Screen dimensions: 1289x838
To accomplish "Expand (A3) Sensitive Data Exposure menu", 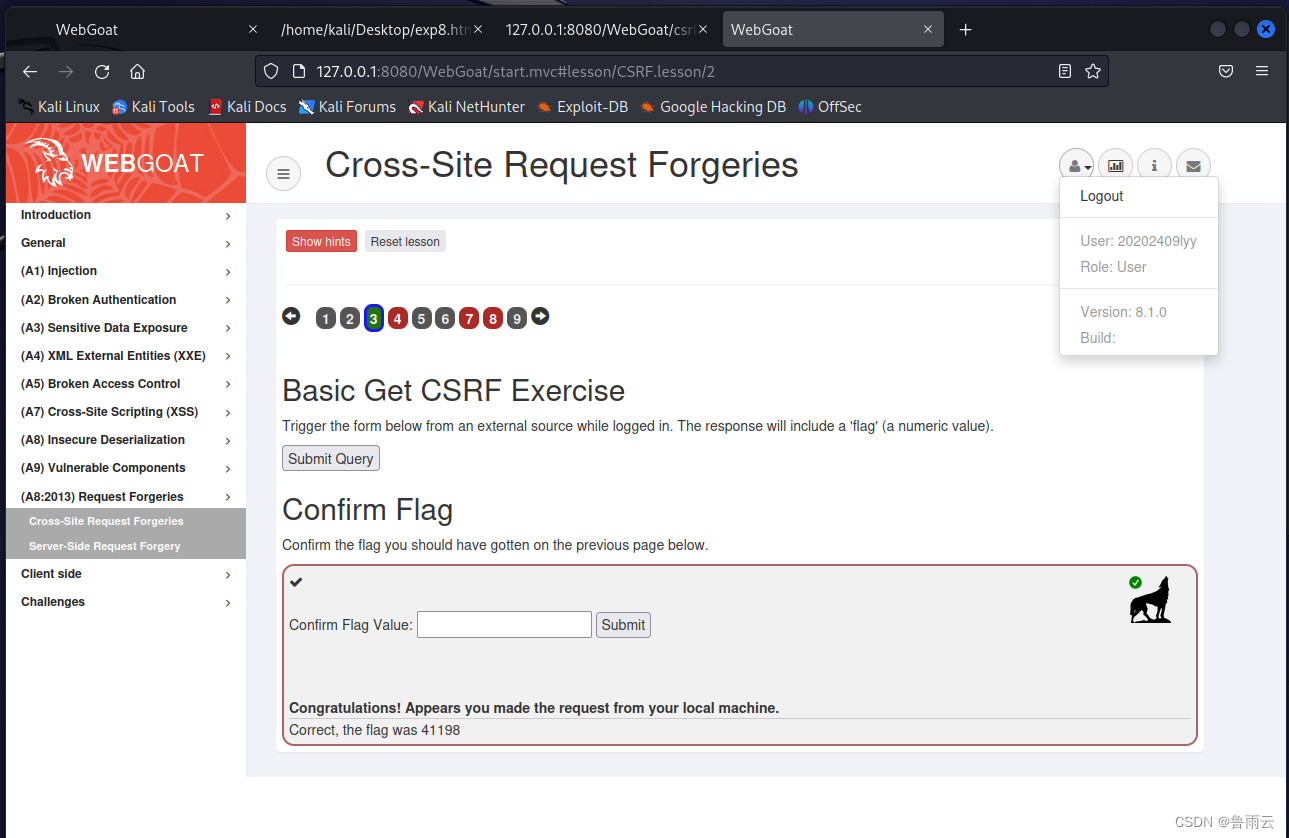I will 125,328.
